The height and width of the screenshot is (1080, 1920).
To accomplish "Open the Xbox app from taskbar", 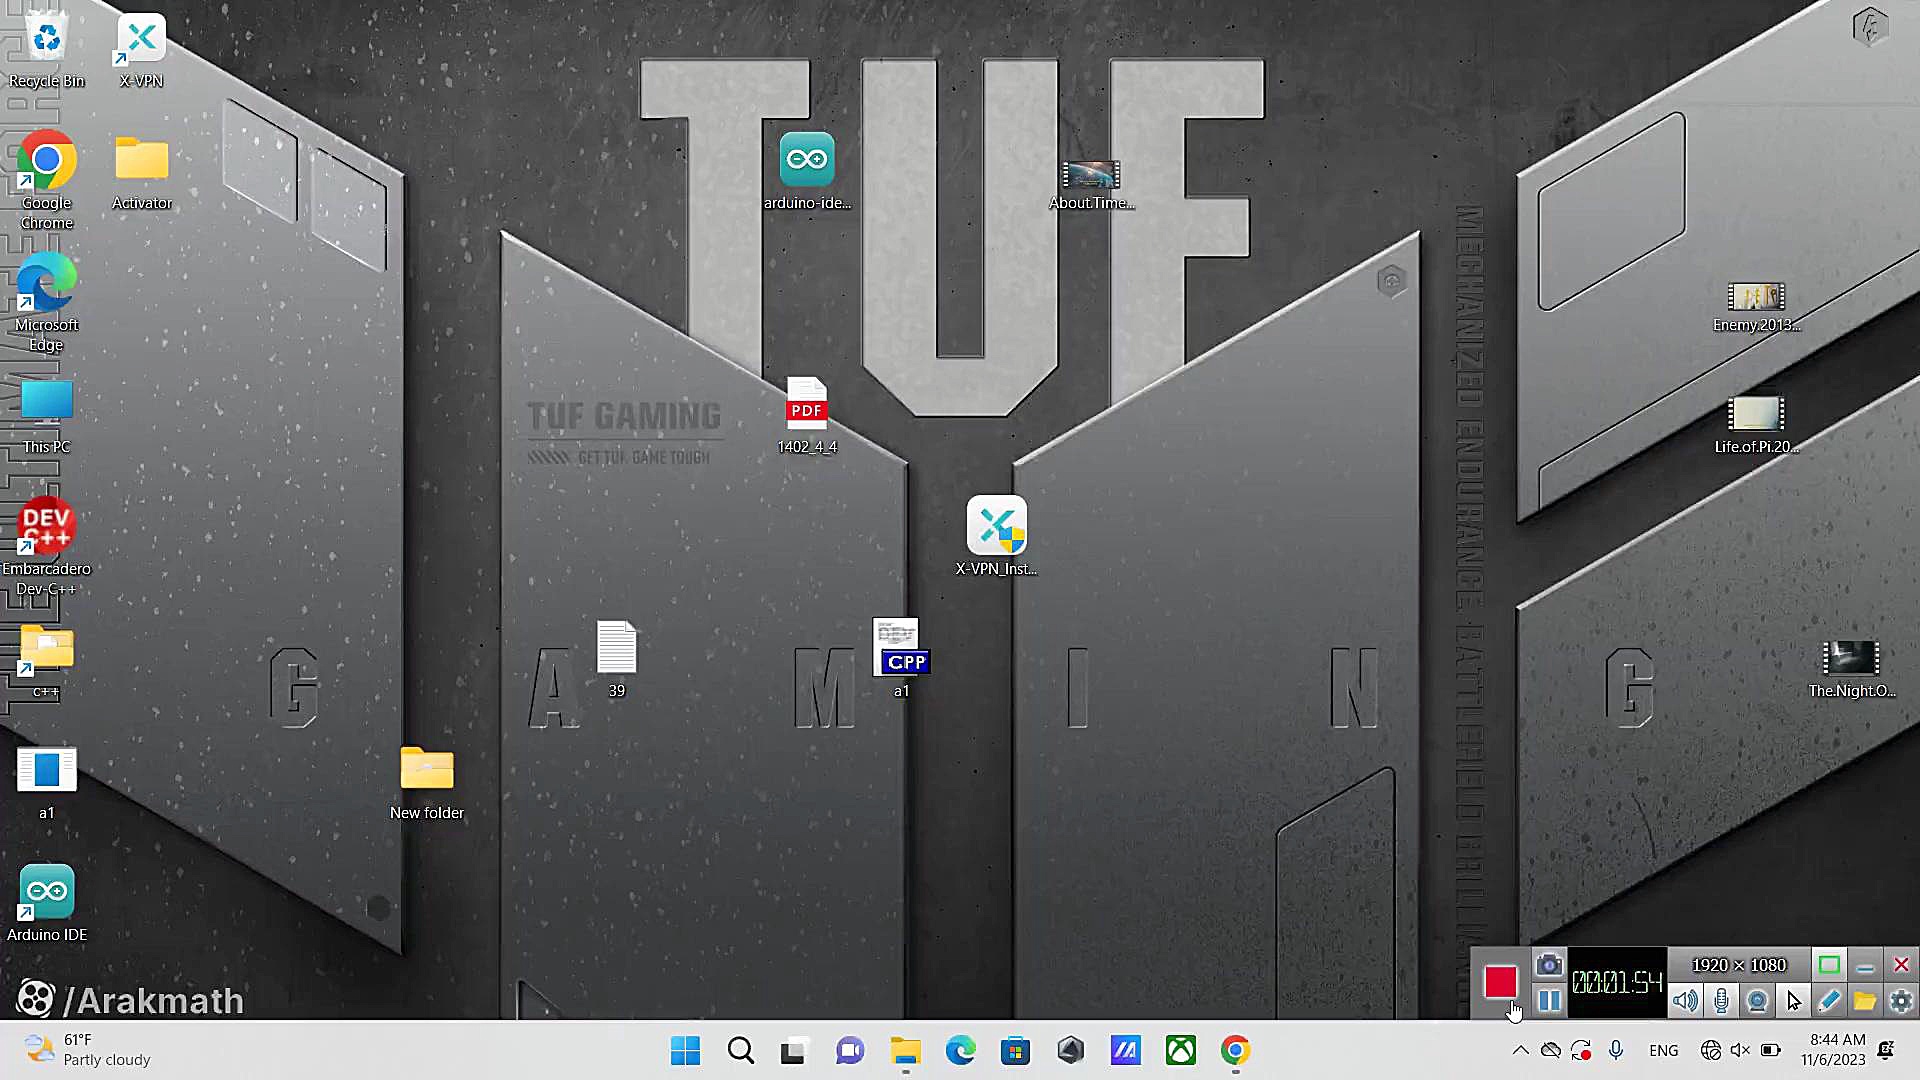I will pyautogui.click(x=1180, y=1050).
